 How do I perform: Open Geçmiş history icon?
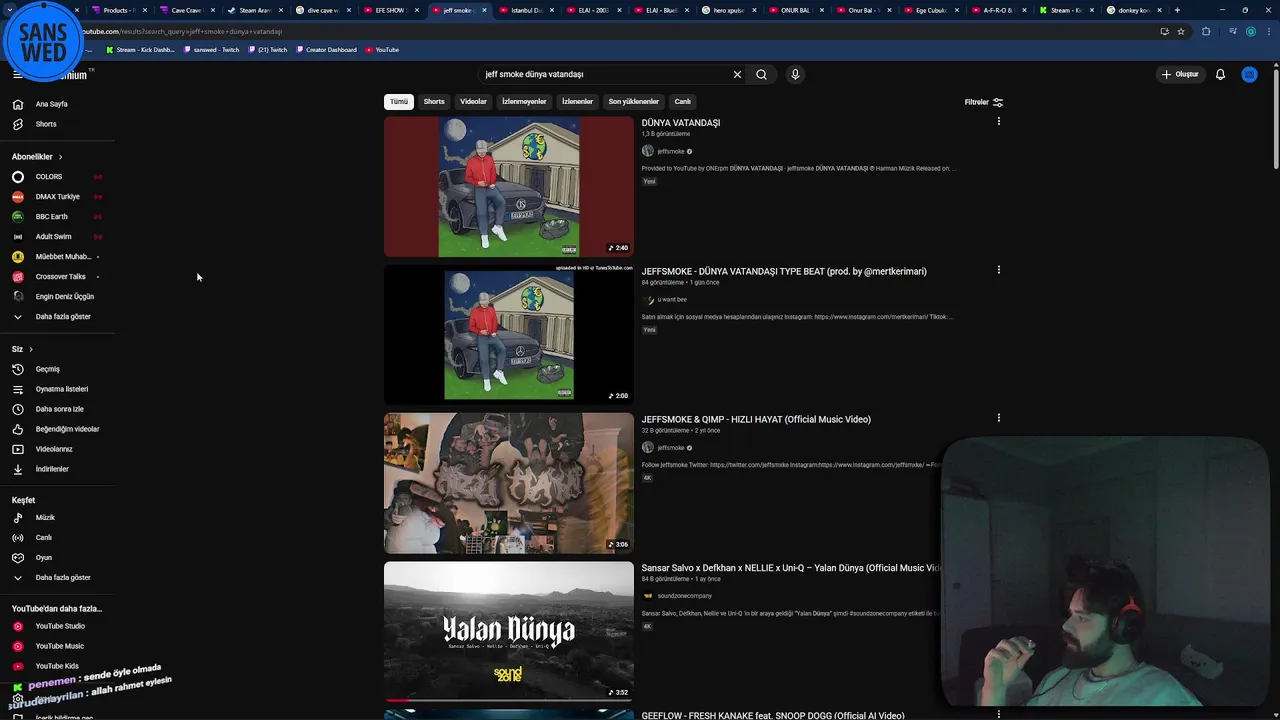tap(18, 369)
